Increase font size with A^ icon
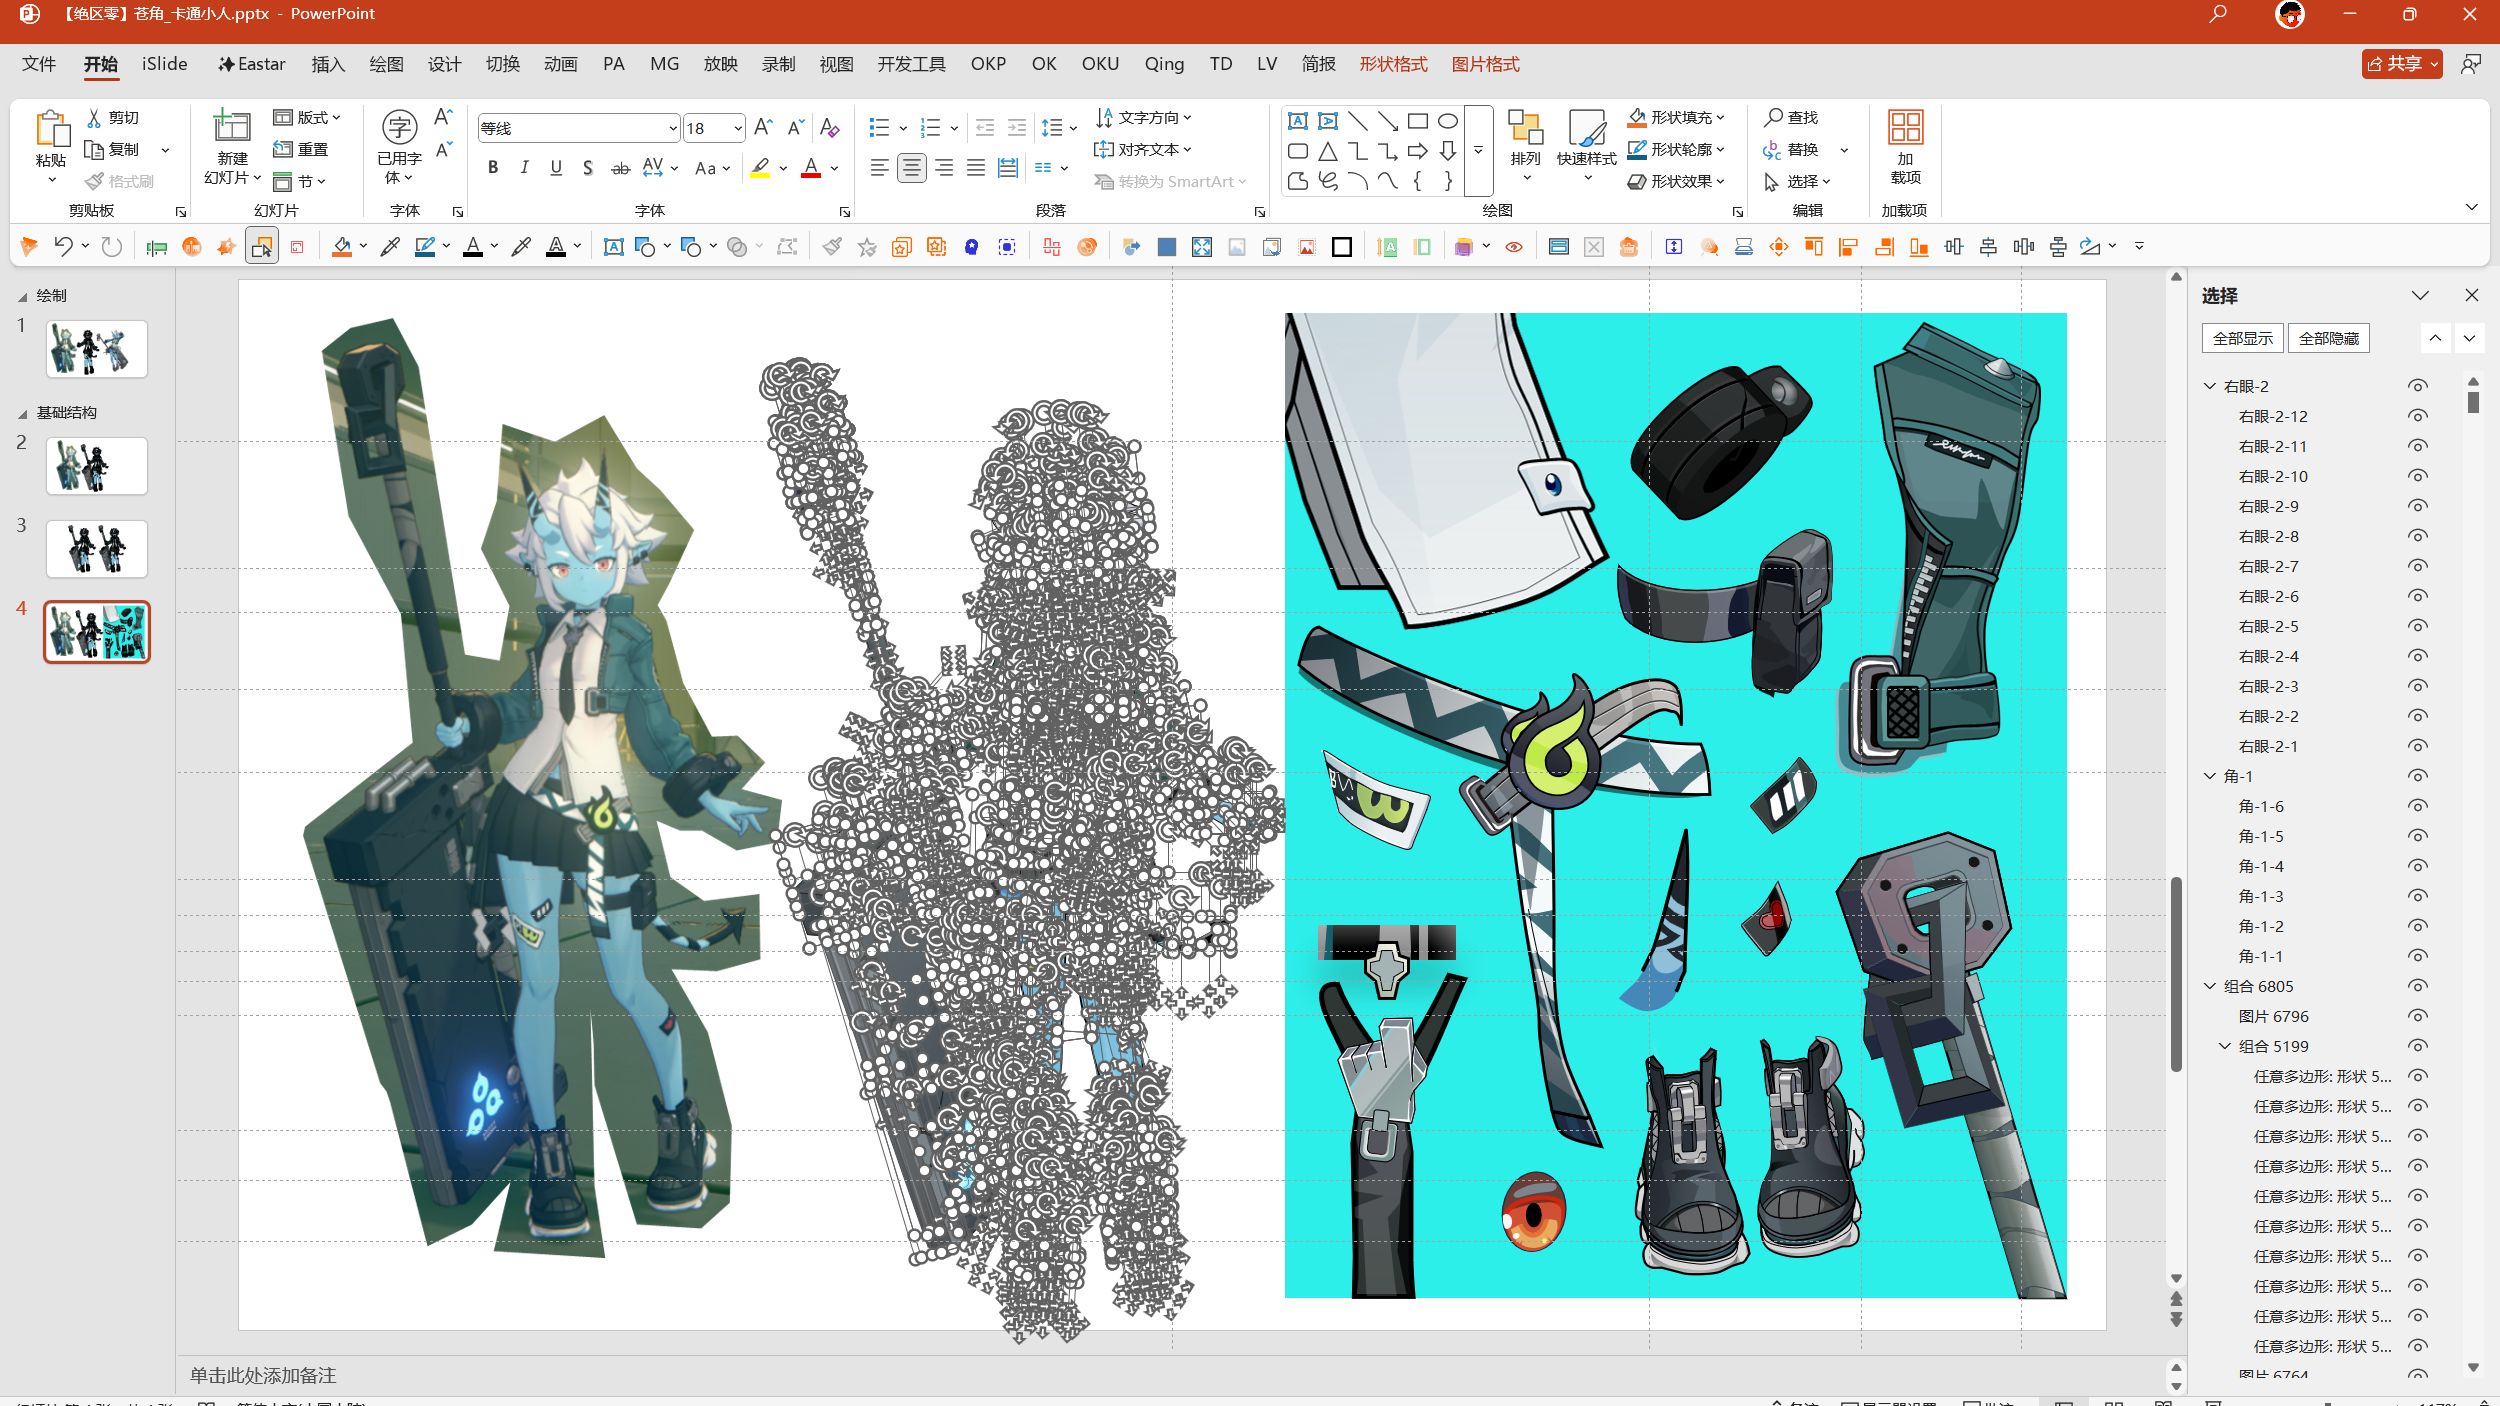 coord(763,127)
